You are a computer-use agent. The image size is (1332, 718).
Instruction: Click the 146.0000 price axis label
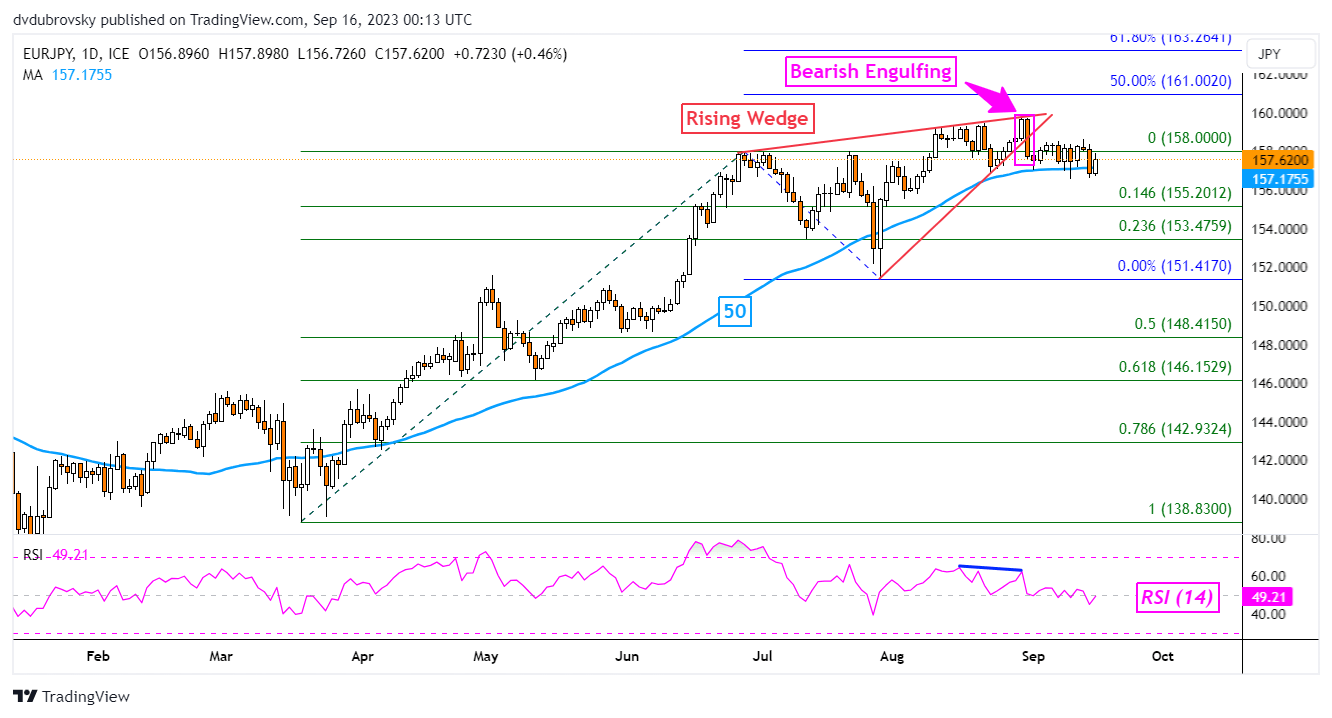coord(1281,383)
